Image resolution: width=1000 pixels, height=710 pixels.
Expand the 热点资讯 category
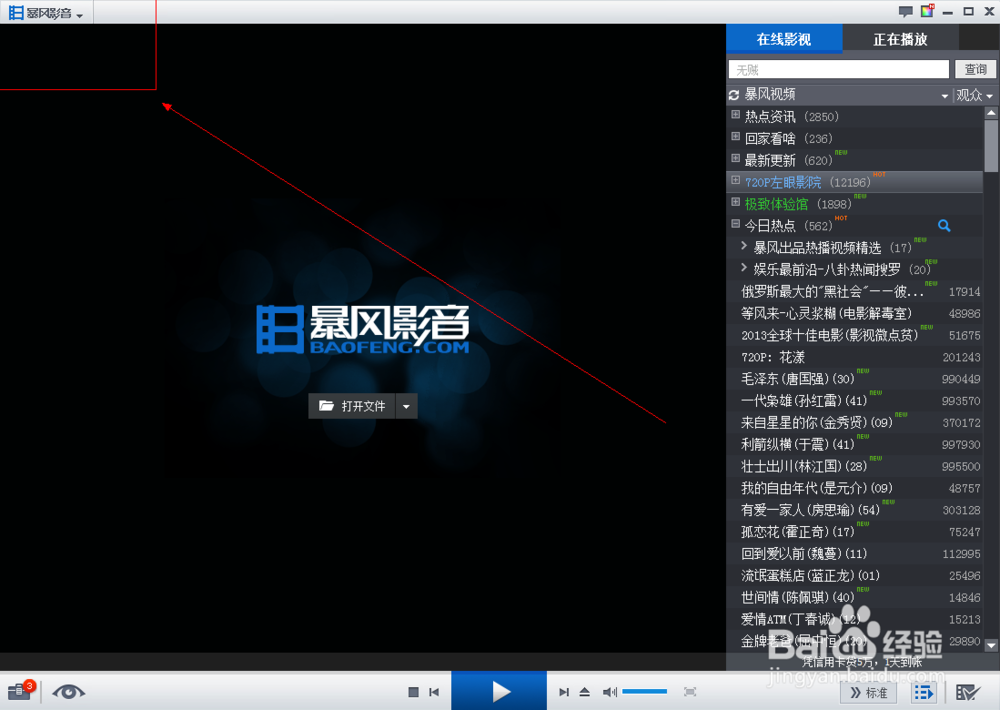735,115
